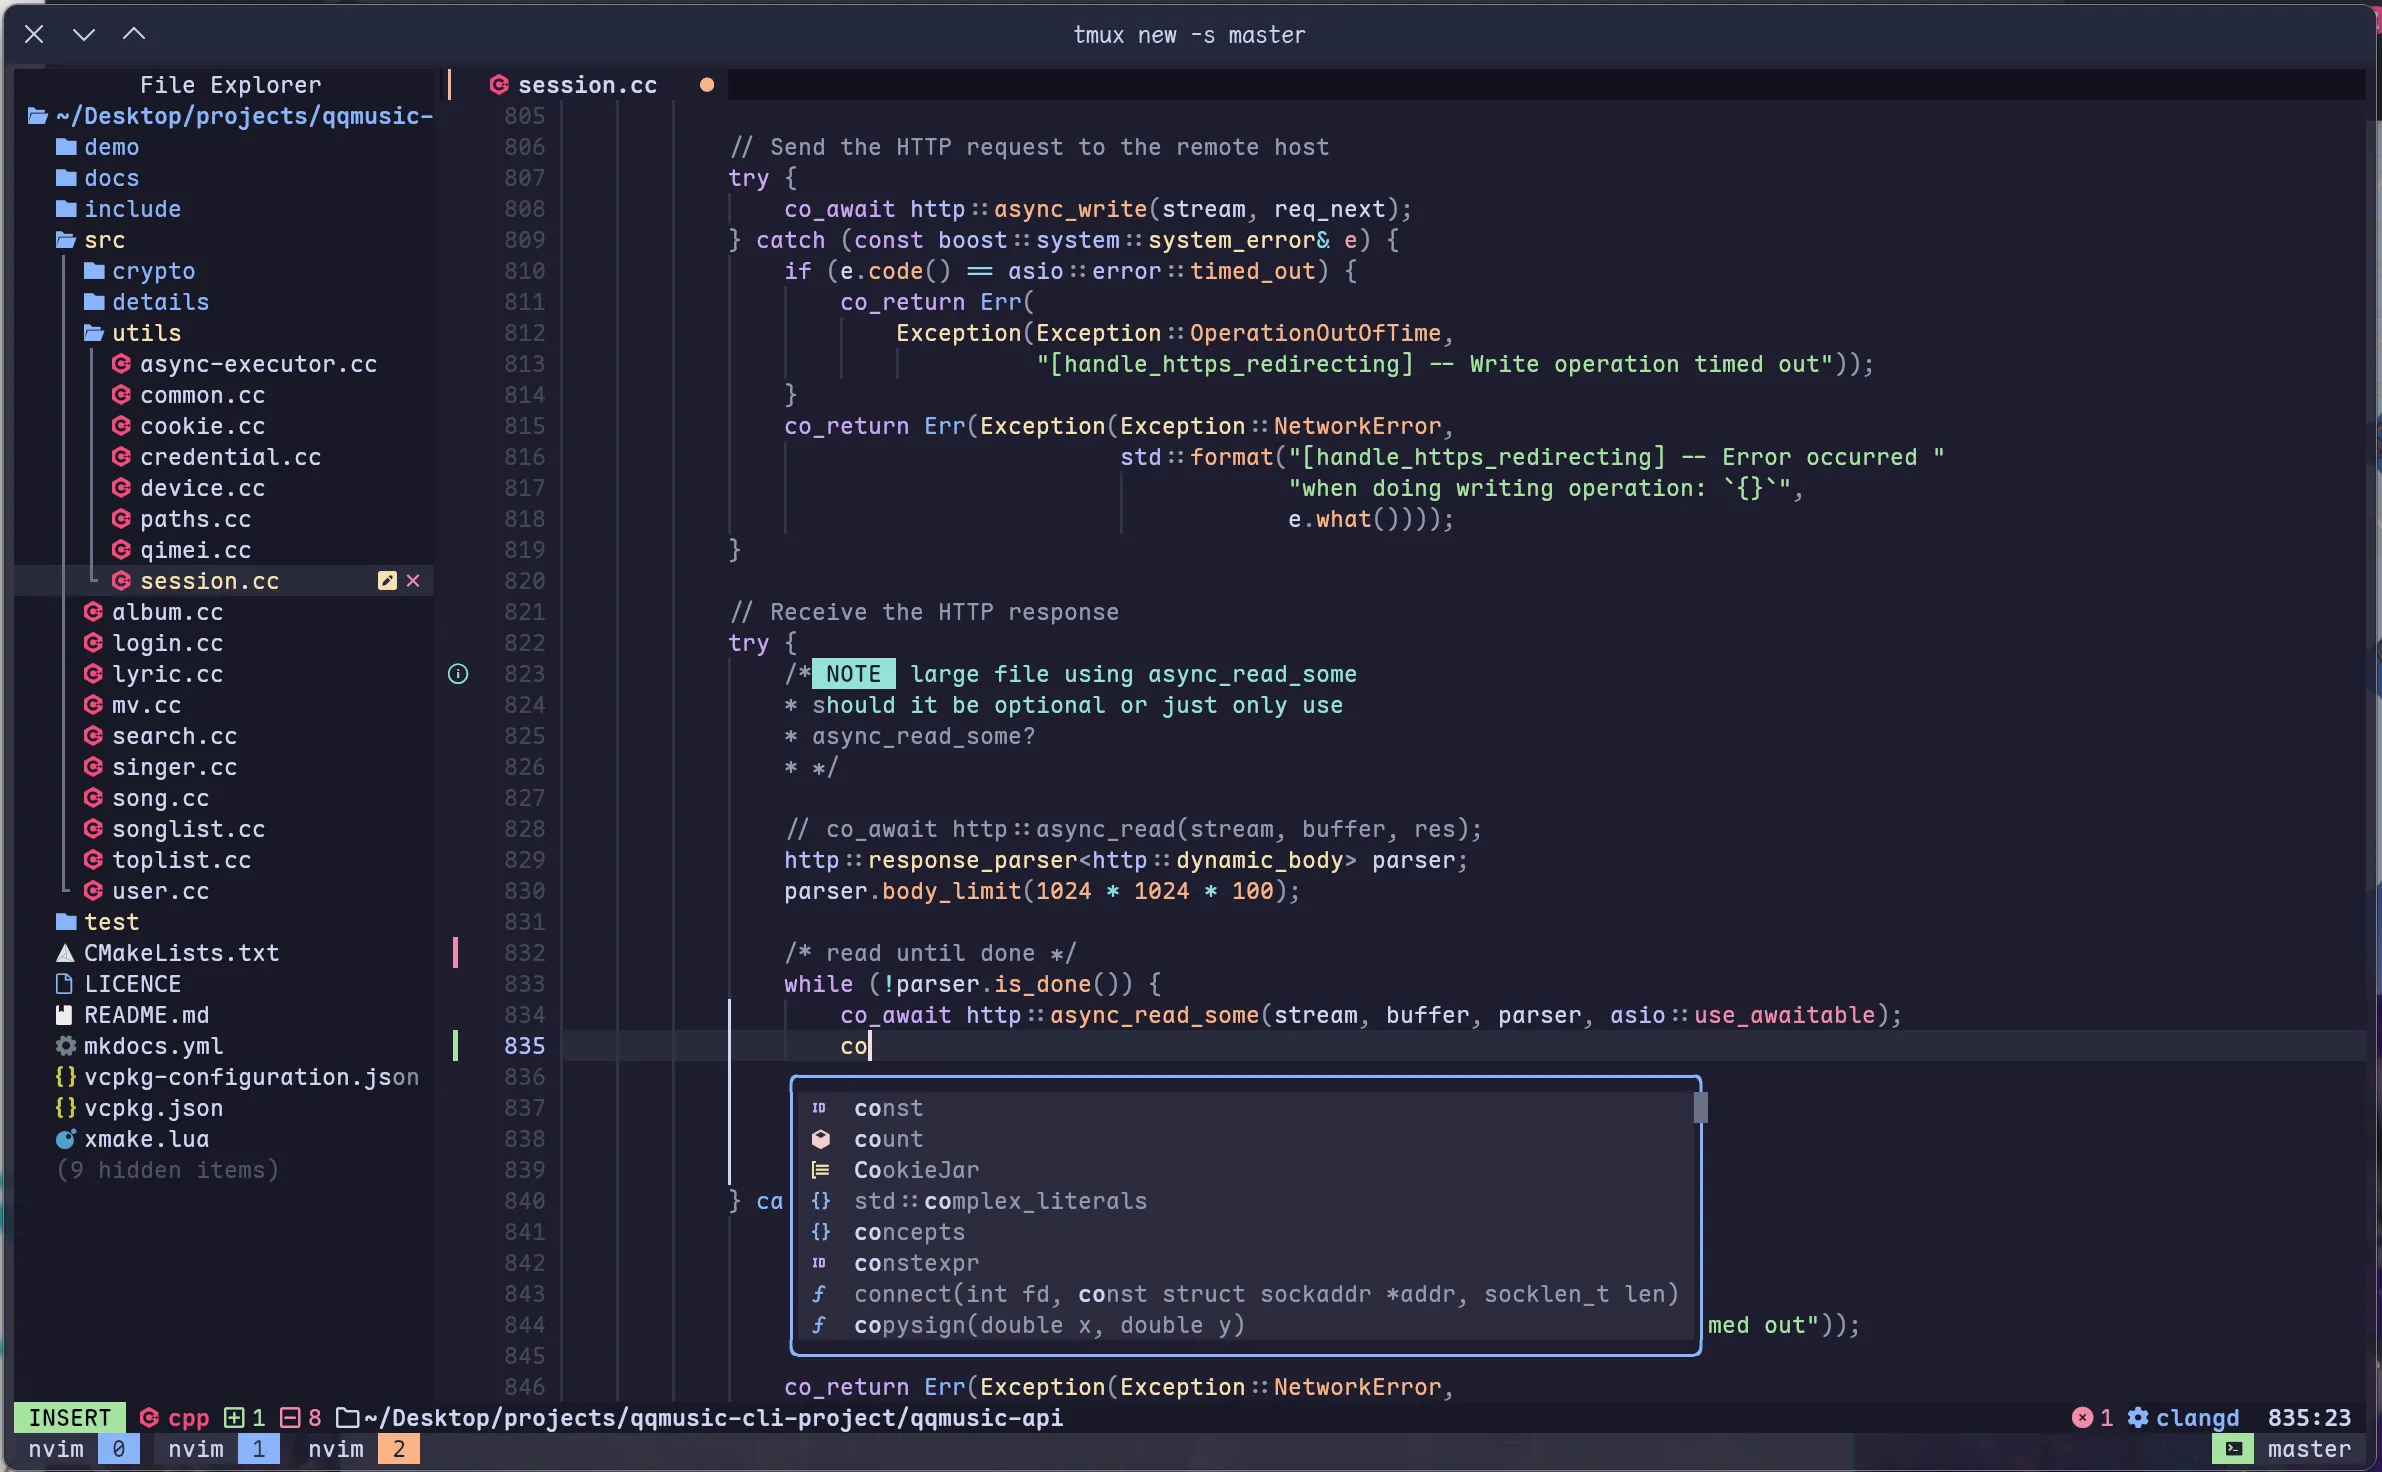Click the modified pencil icon on session.cc
The image size is (2382, 1472).
[387, 581]
